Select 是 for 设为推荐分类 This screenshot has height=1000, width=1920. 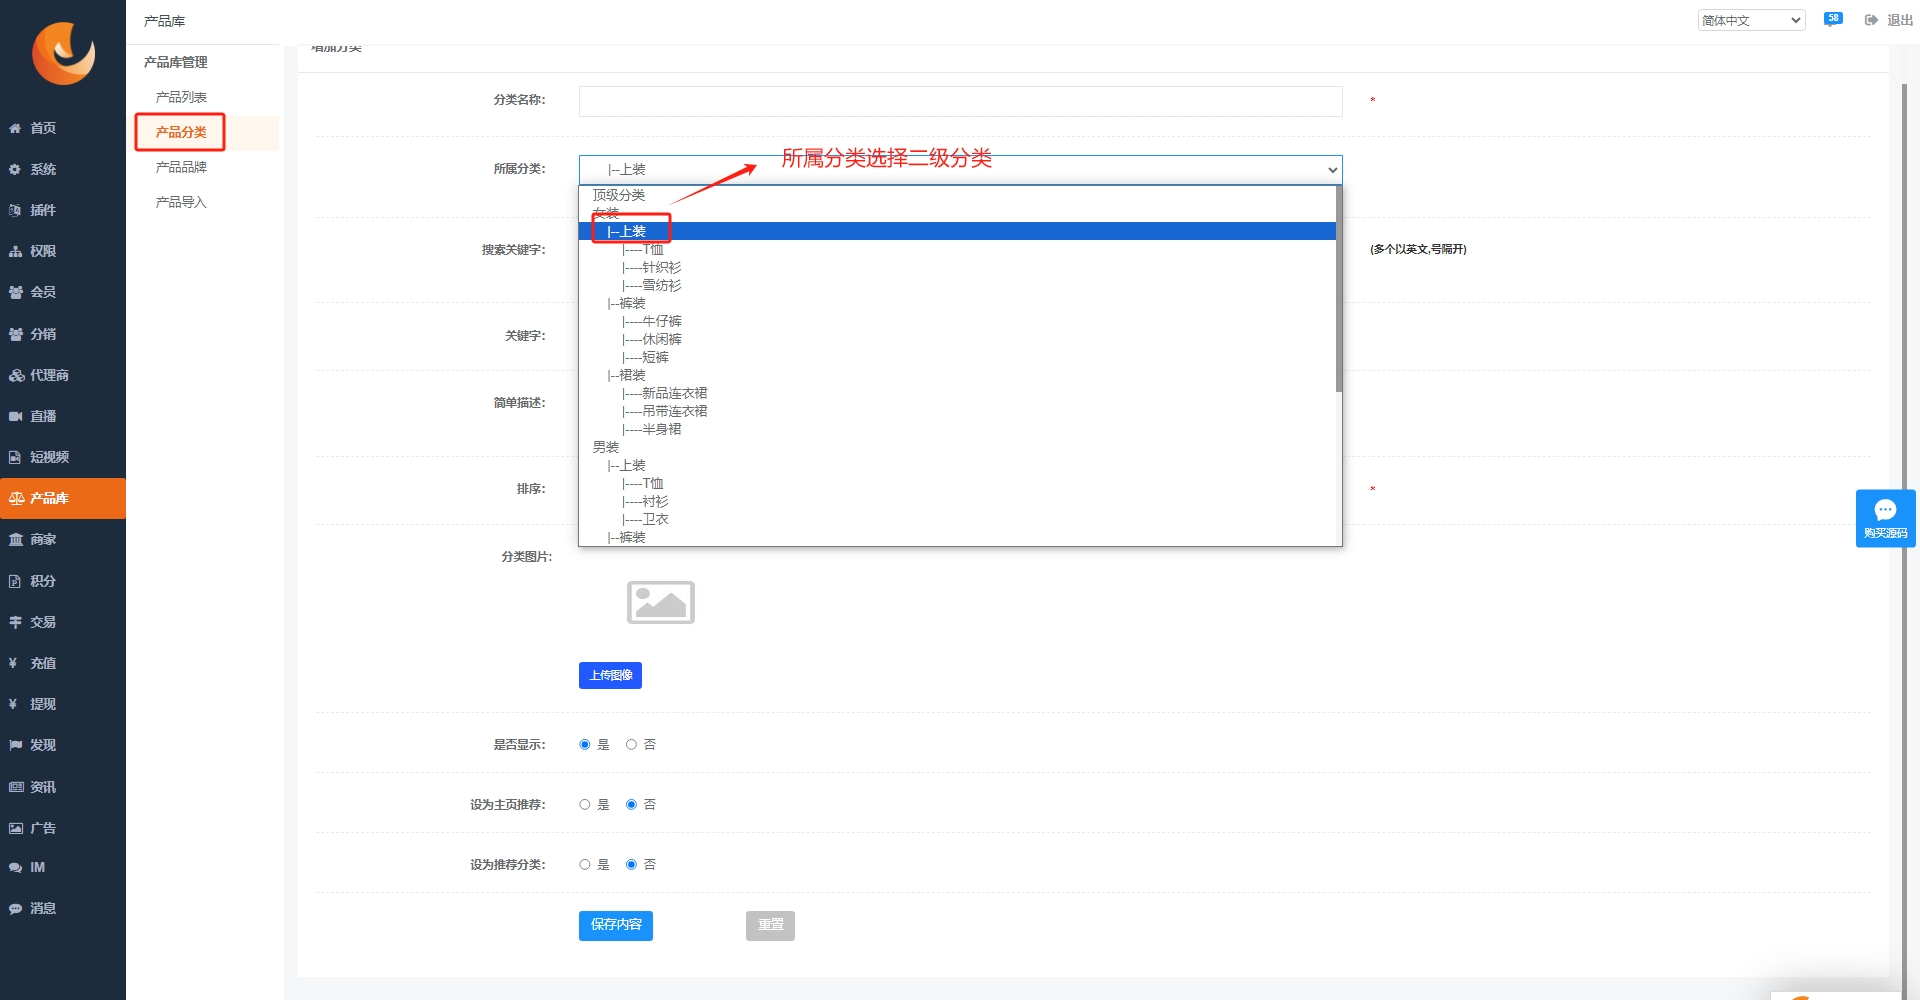585,864
